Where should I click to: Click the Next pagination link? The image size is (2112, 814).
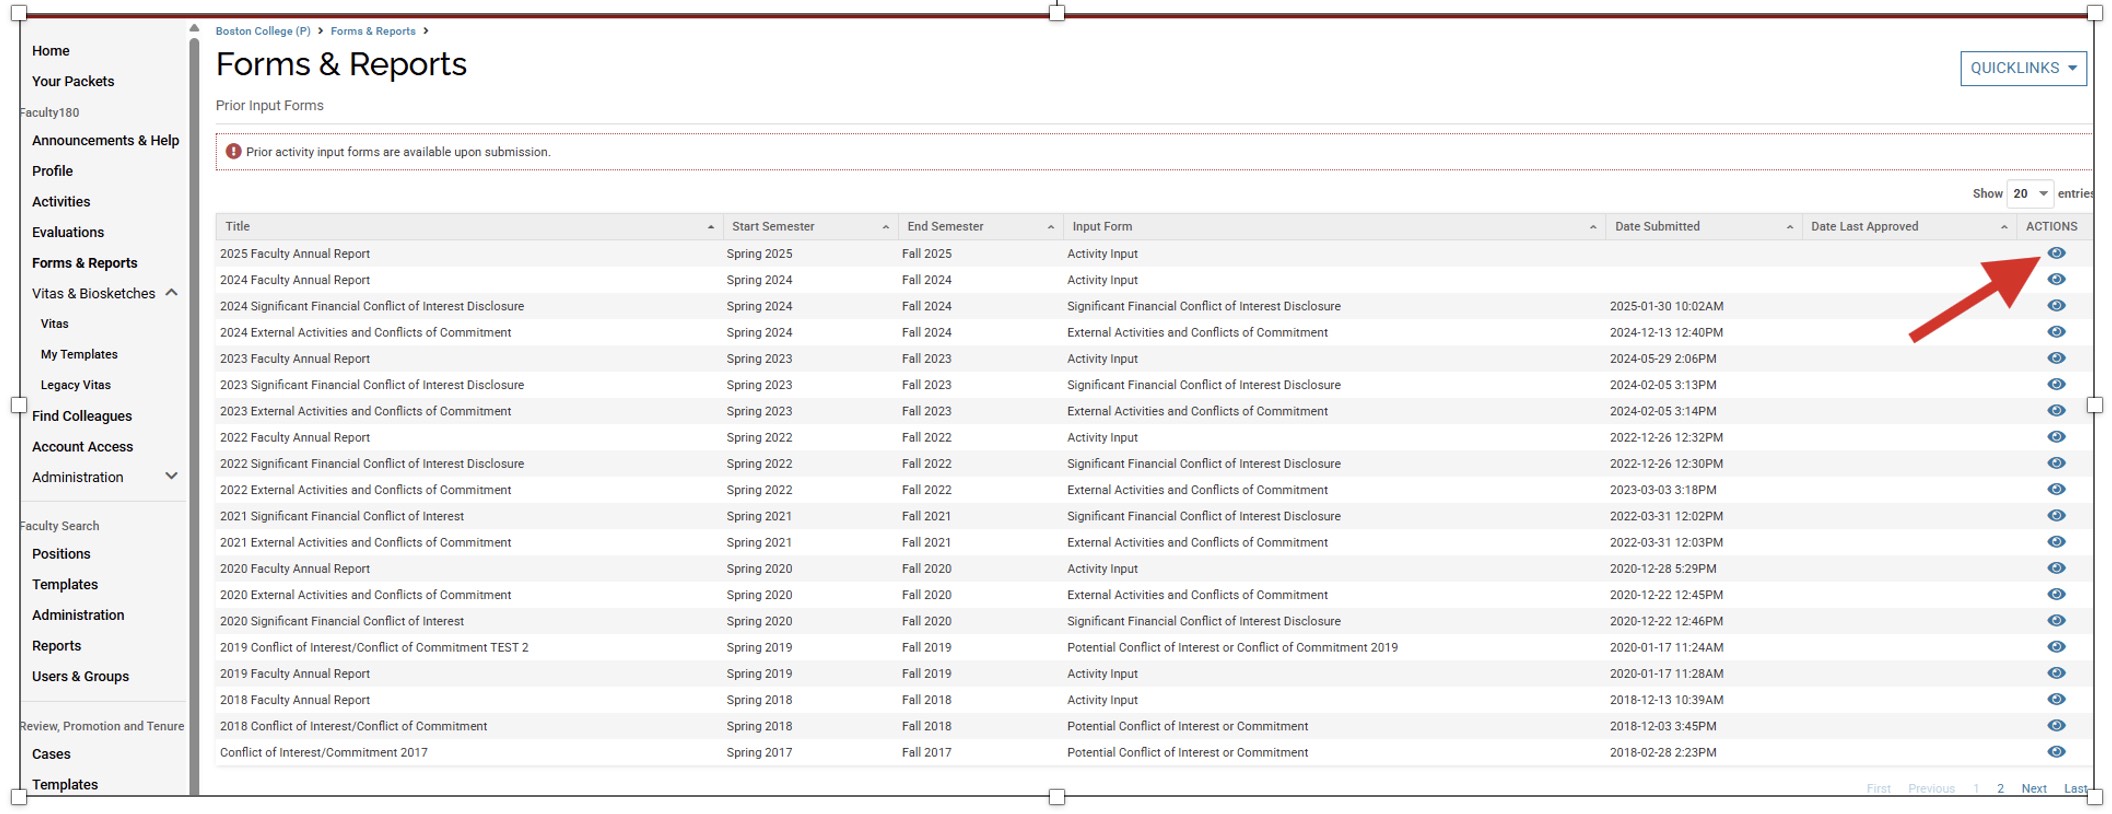(x=2033, y=788)
